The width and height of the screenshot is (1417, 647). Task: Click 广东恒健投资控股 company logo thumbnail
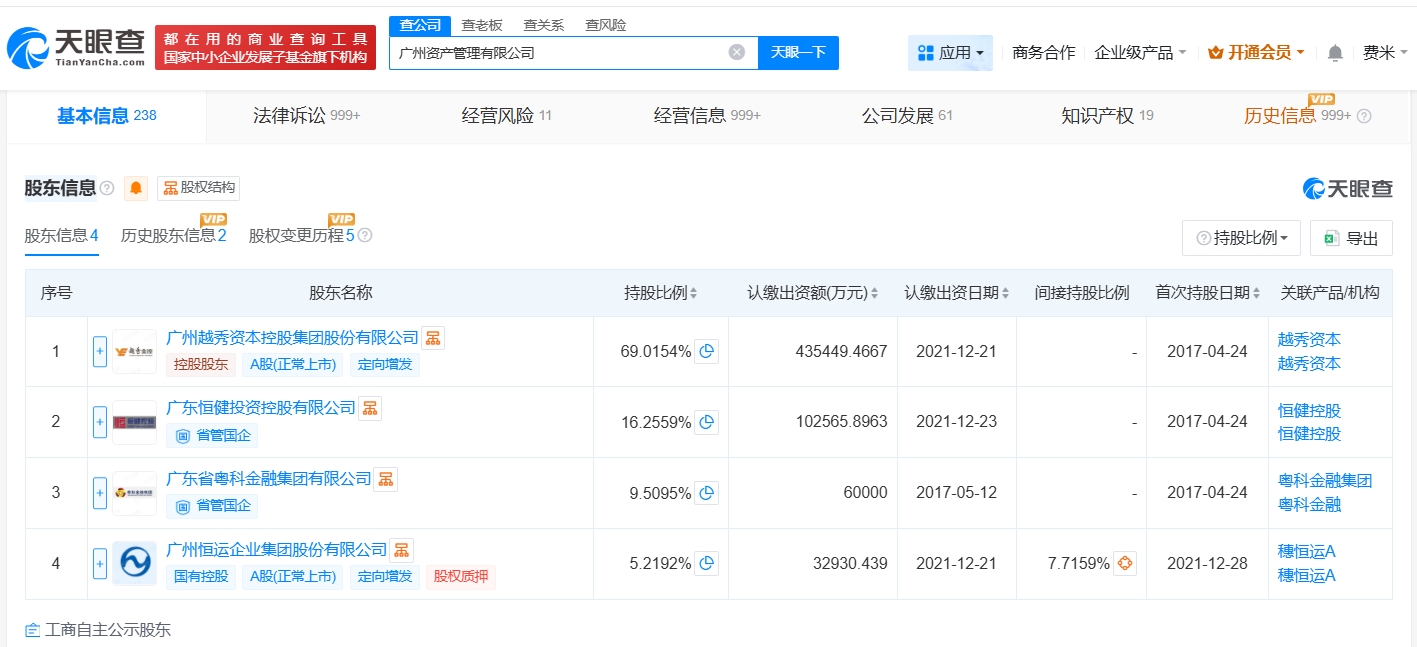pos(134,422)
